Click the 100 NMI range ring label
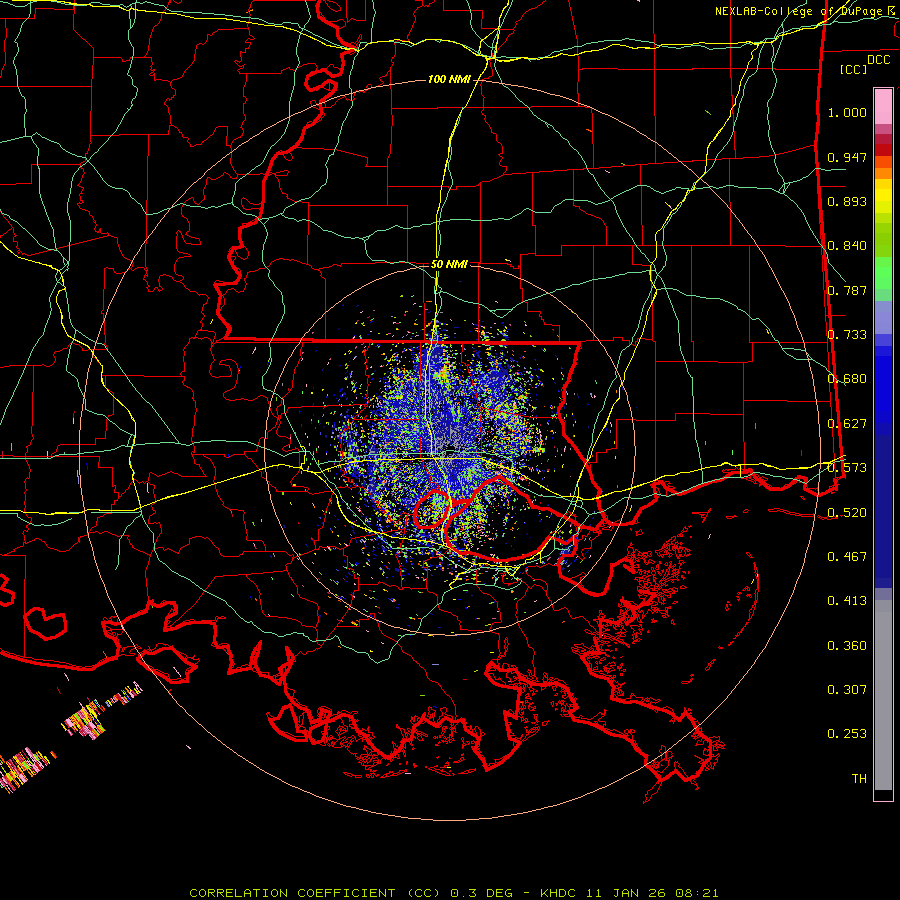This screenshot has height=900, width=900. tap(449, 79)
